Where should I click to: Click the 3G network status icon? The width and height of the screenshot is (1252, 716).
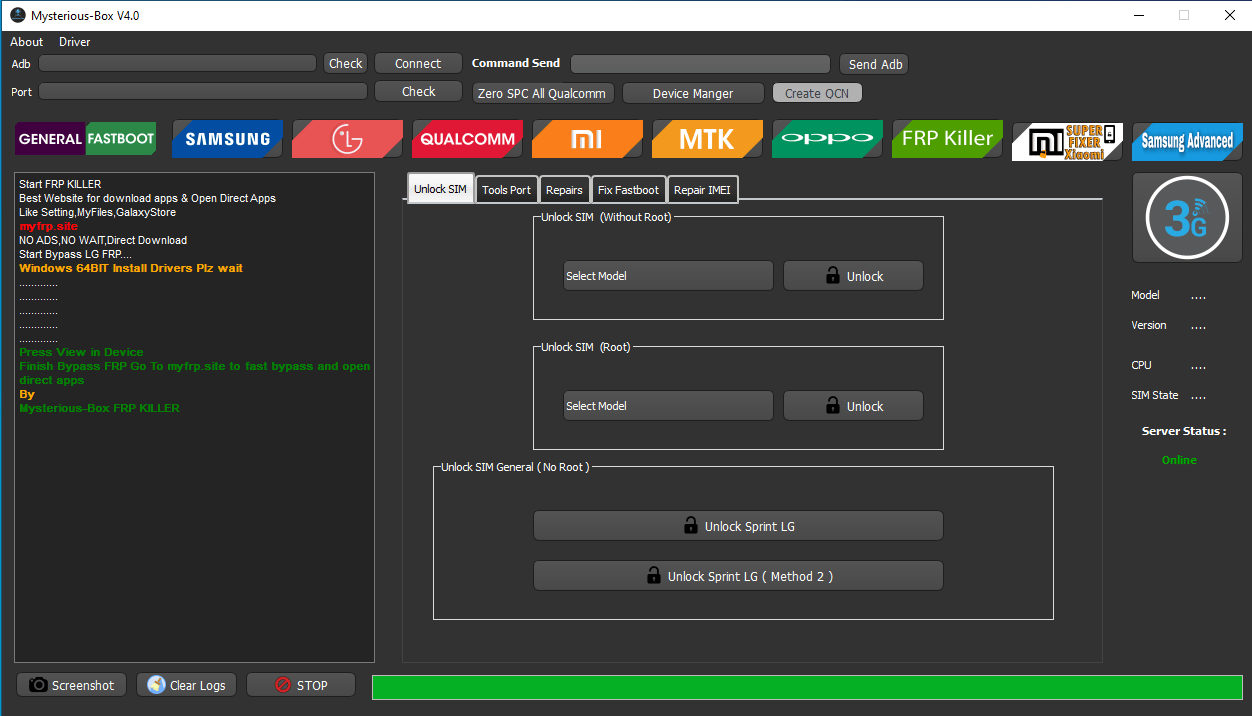(1187, 217)
